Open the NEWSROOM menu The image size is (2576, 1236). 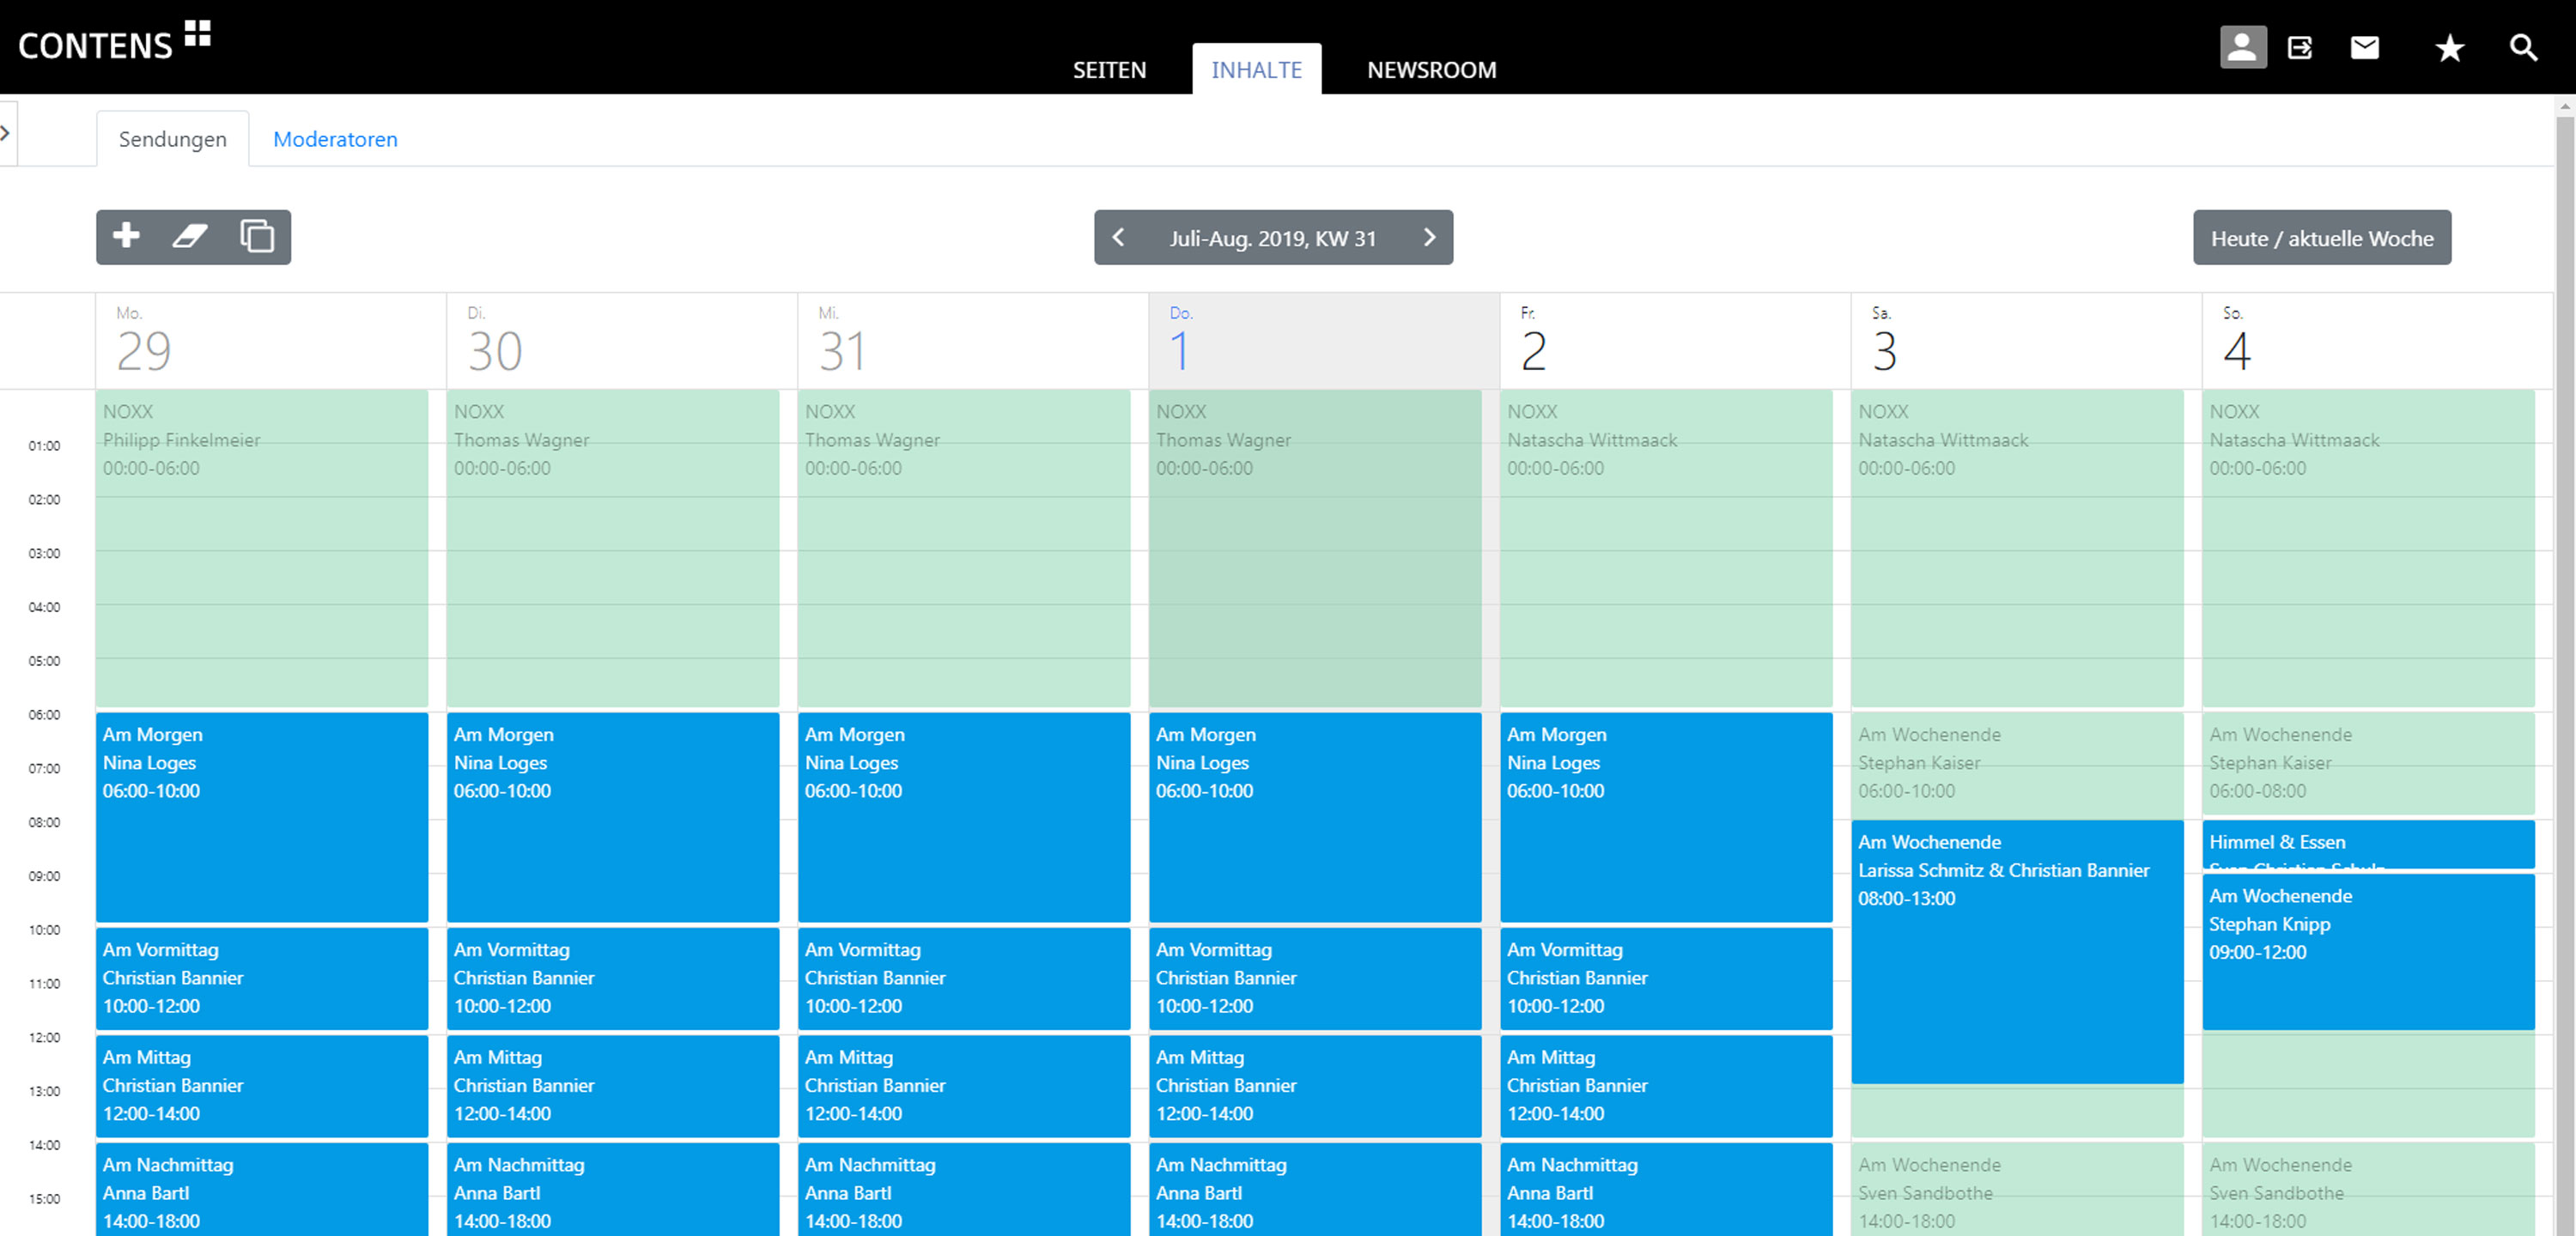1431,70
